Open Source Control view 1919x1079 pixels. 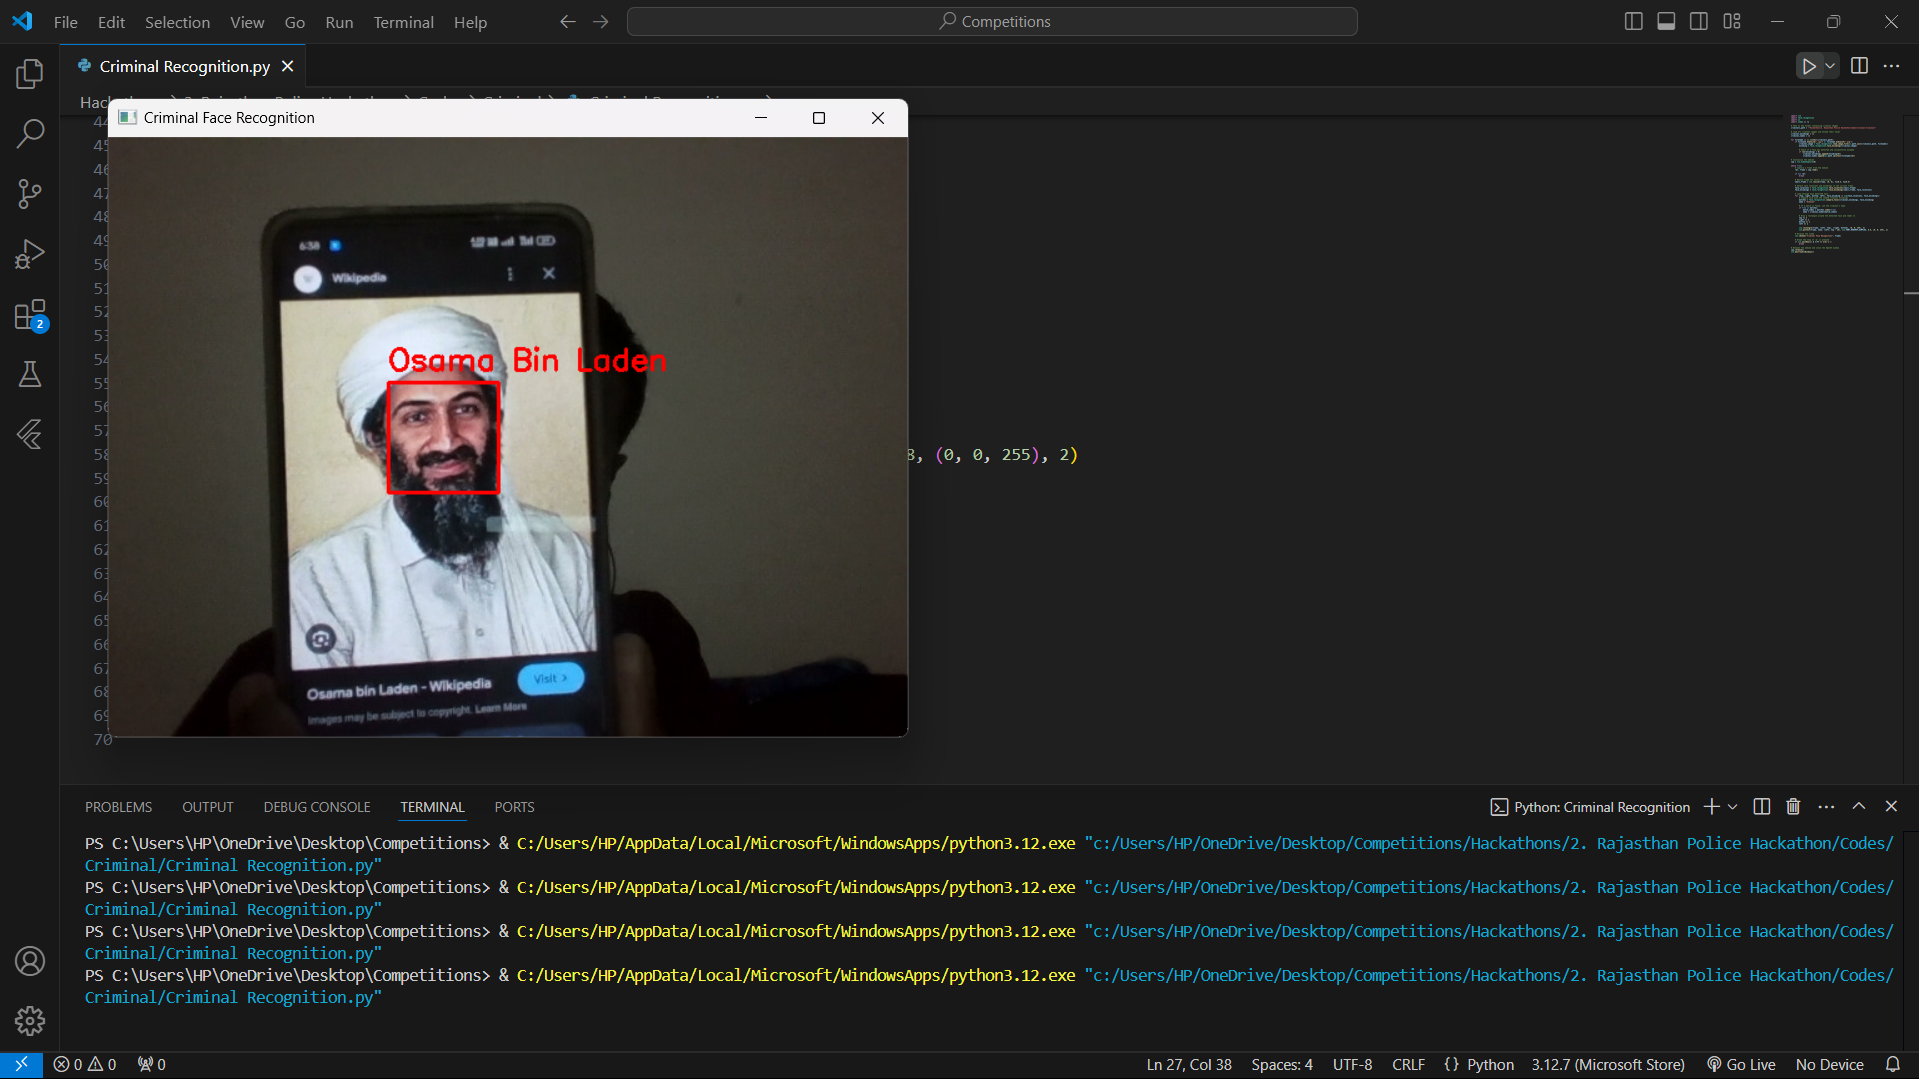(30, 194)
